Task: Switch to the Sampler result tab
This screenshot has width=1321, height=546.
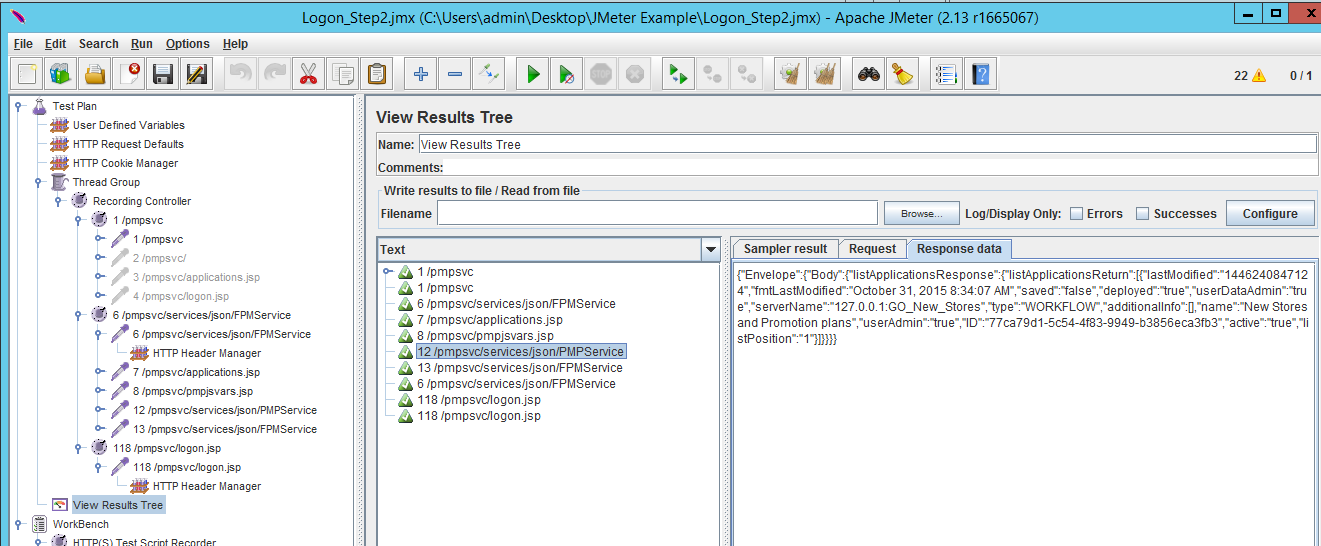Action: click(x=785, y=249)
